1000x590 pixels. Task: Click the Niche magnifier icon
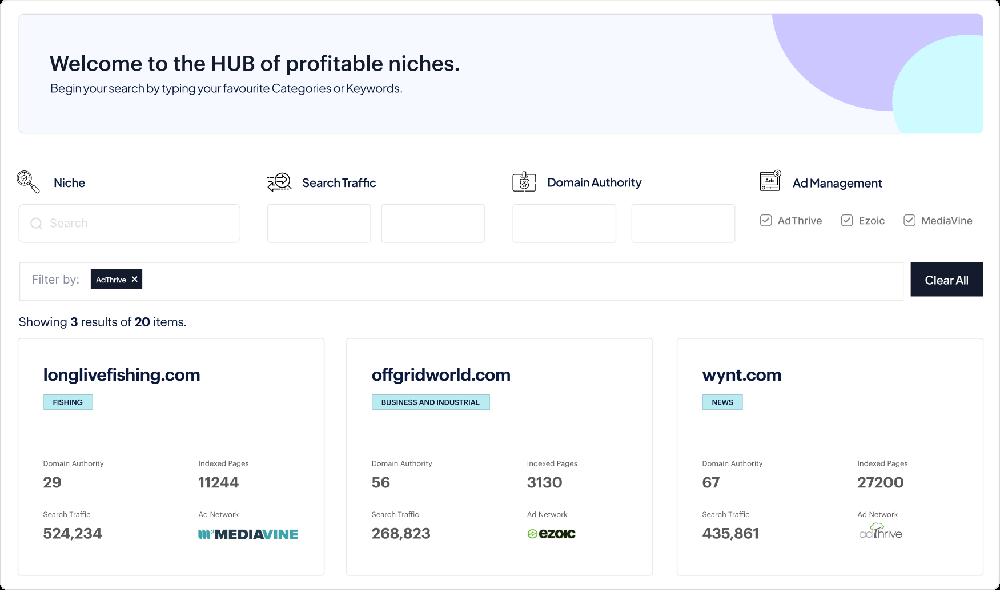pos(26,180)
